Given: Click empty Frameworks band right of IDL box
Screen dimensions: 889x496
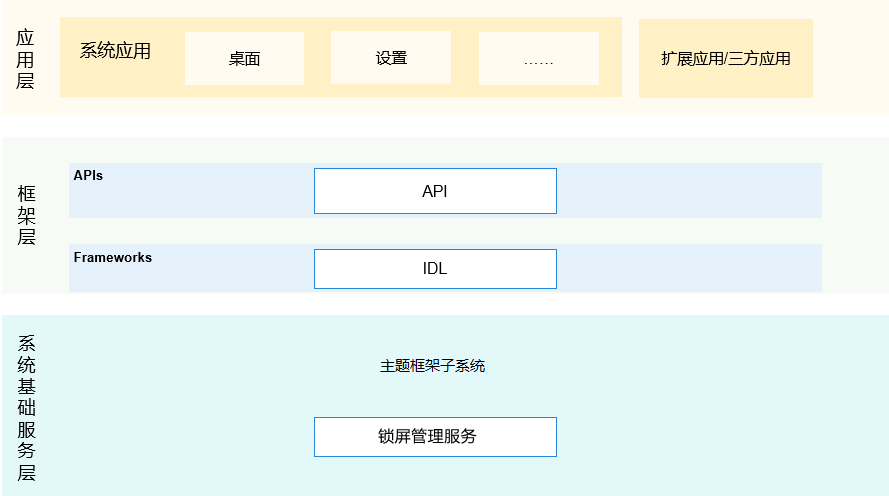Looking at the screenshot, I should [688, 269].
